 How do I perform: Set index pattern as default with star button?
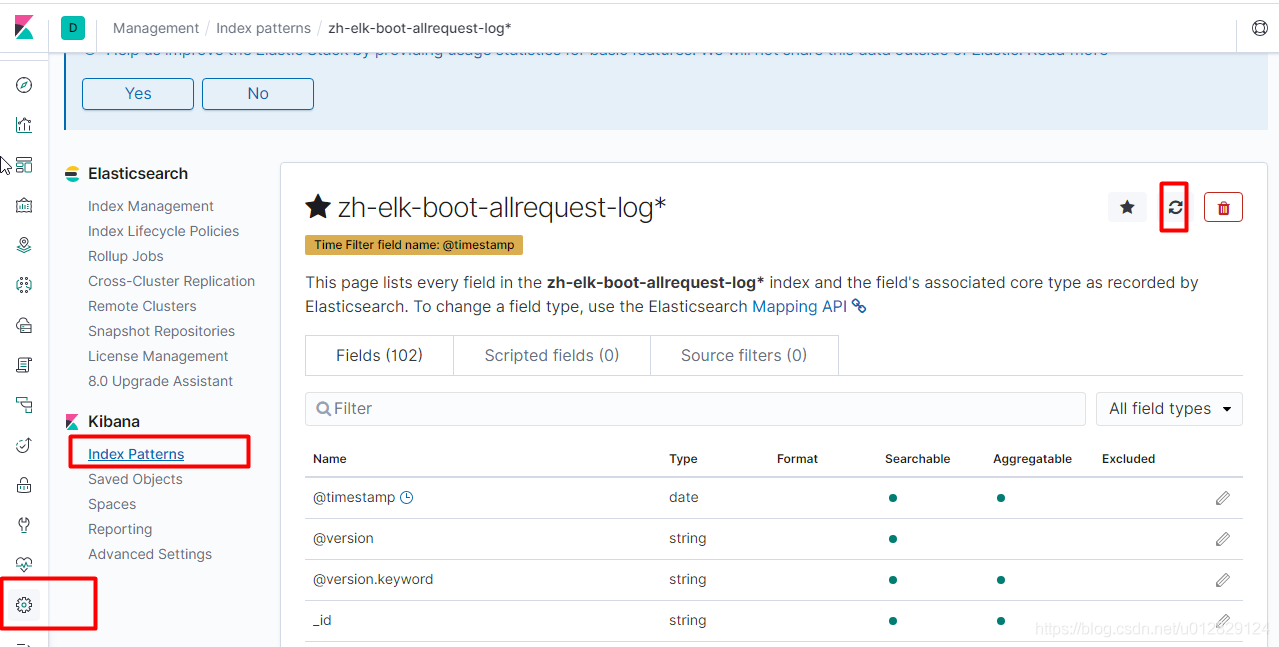[x=1127, y=207]
